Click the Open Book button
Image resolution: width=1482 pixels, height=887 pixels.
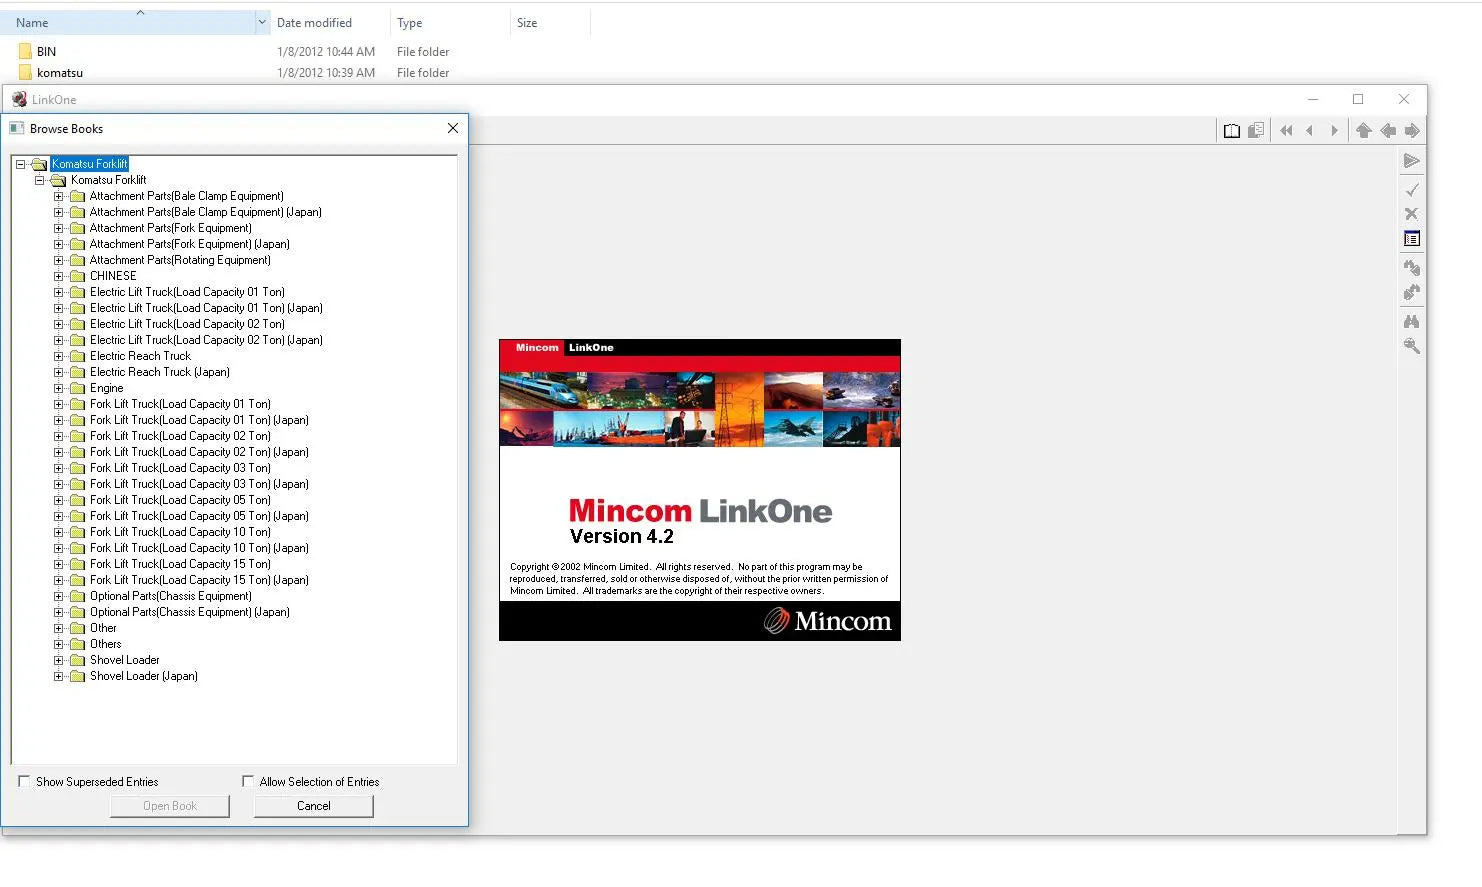click(170, 806)
